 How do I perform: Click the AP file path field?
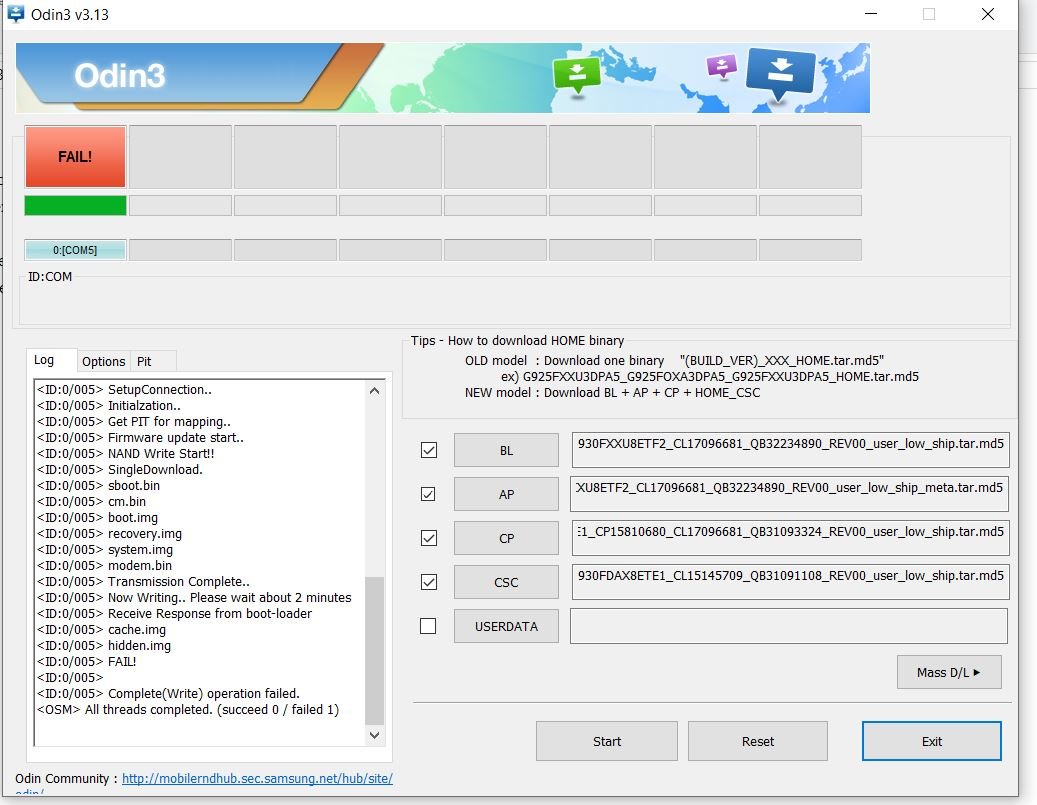pyautogui.click(x=790, y=494)
